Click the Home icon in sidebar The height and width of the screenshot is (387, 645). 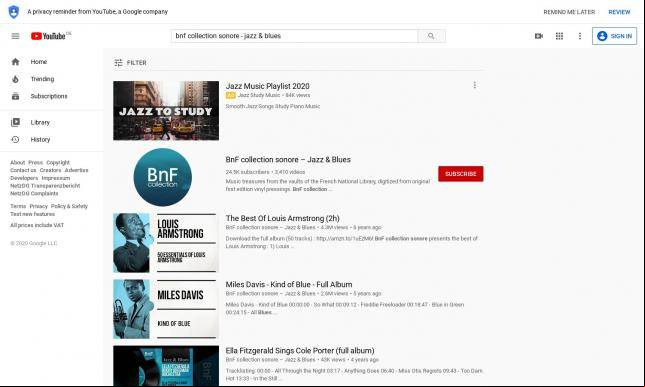click(15, 62)
